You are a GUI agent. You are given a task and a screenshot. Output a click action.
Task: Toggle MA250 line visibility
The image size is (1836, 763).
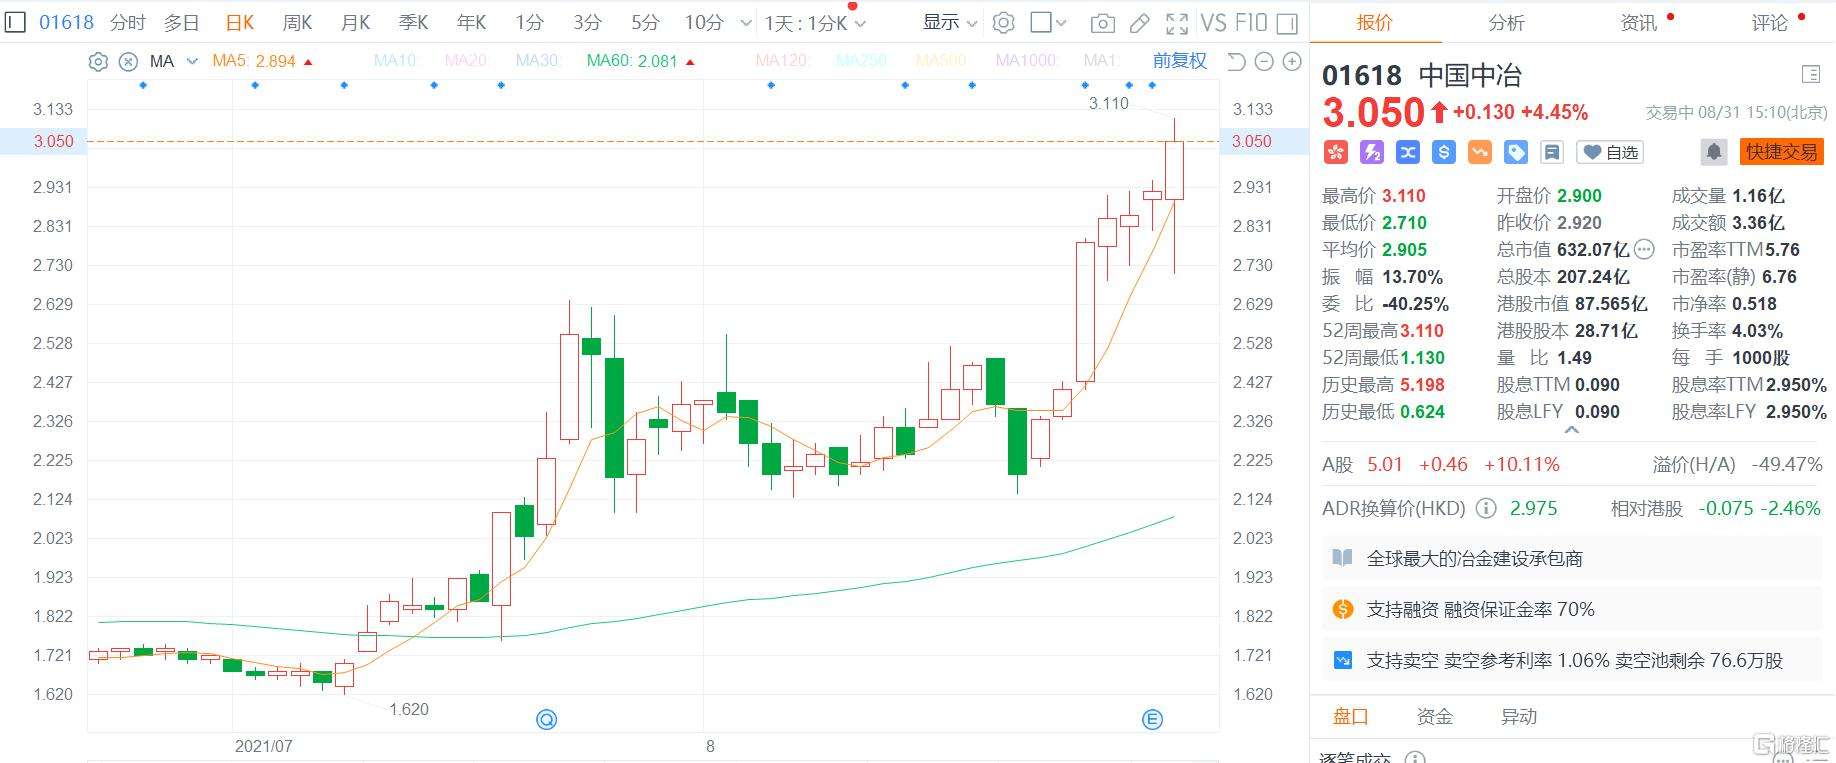point(862,61)
